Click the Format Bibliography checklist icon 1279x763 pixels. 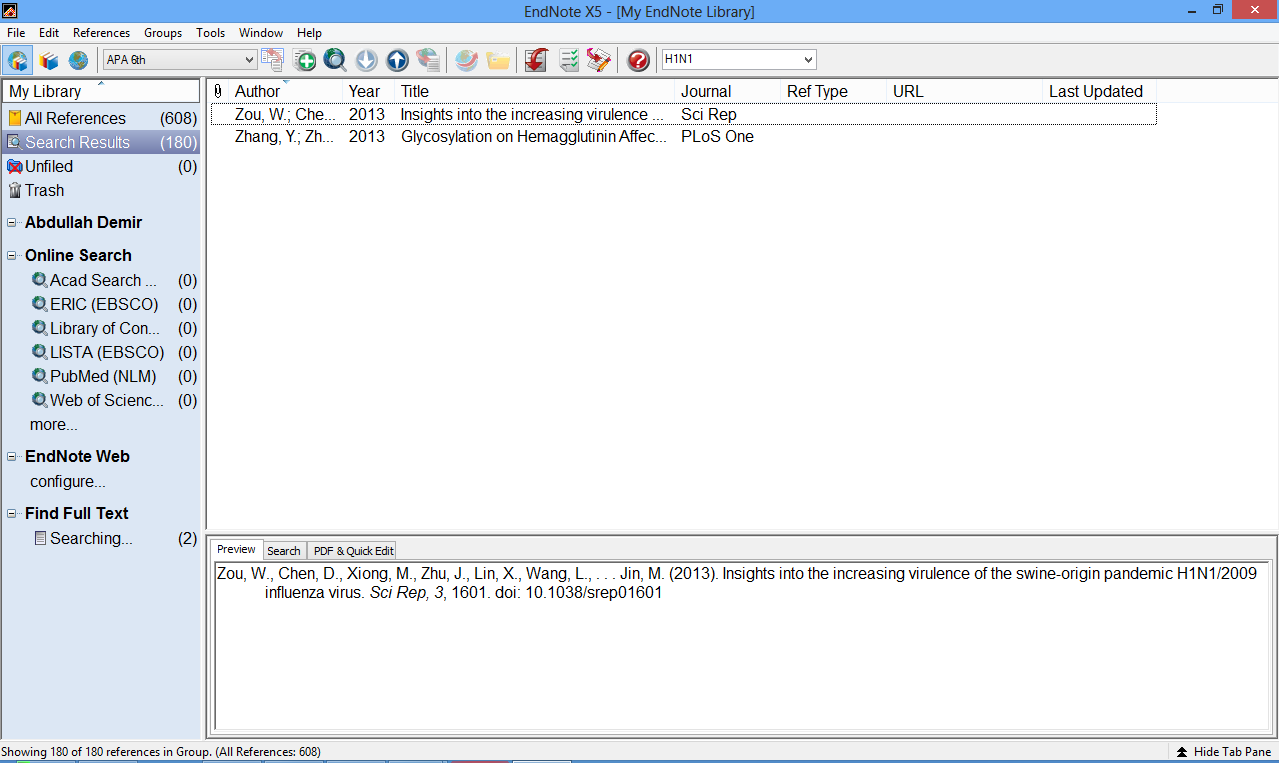(568, 60)
